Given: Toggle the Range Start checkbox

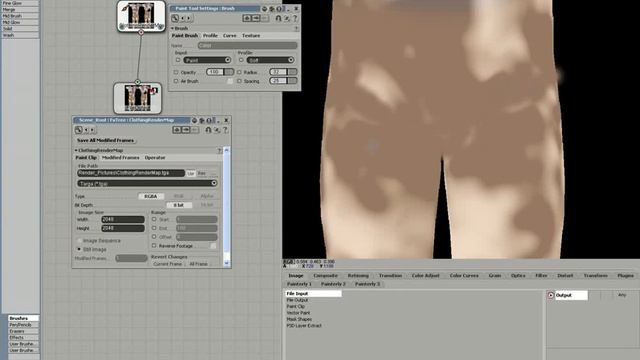Looking at the screenshot, I should (x=154, y=219).
